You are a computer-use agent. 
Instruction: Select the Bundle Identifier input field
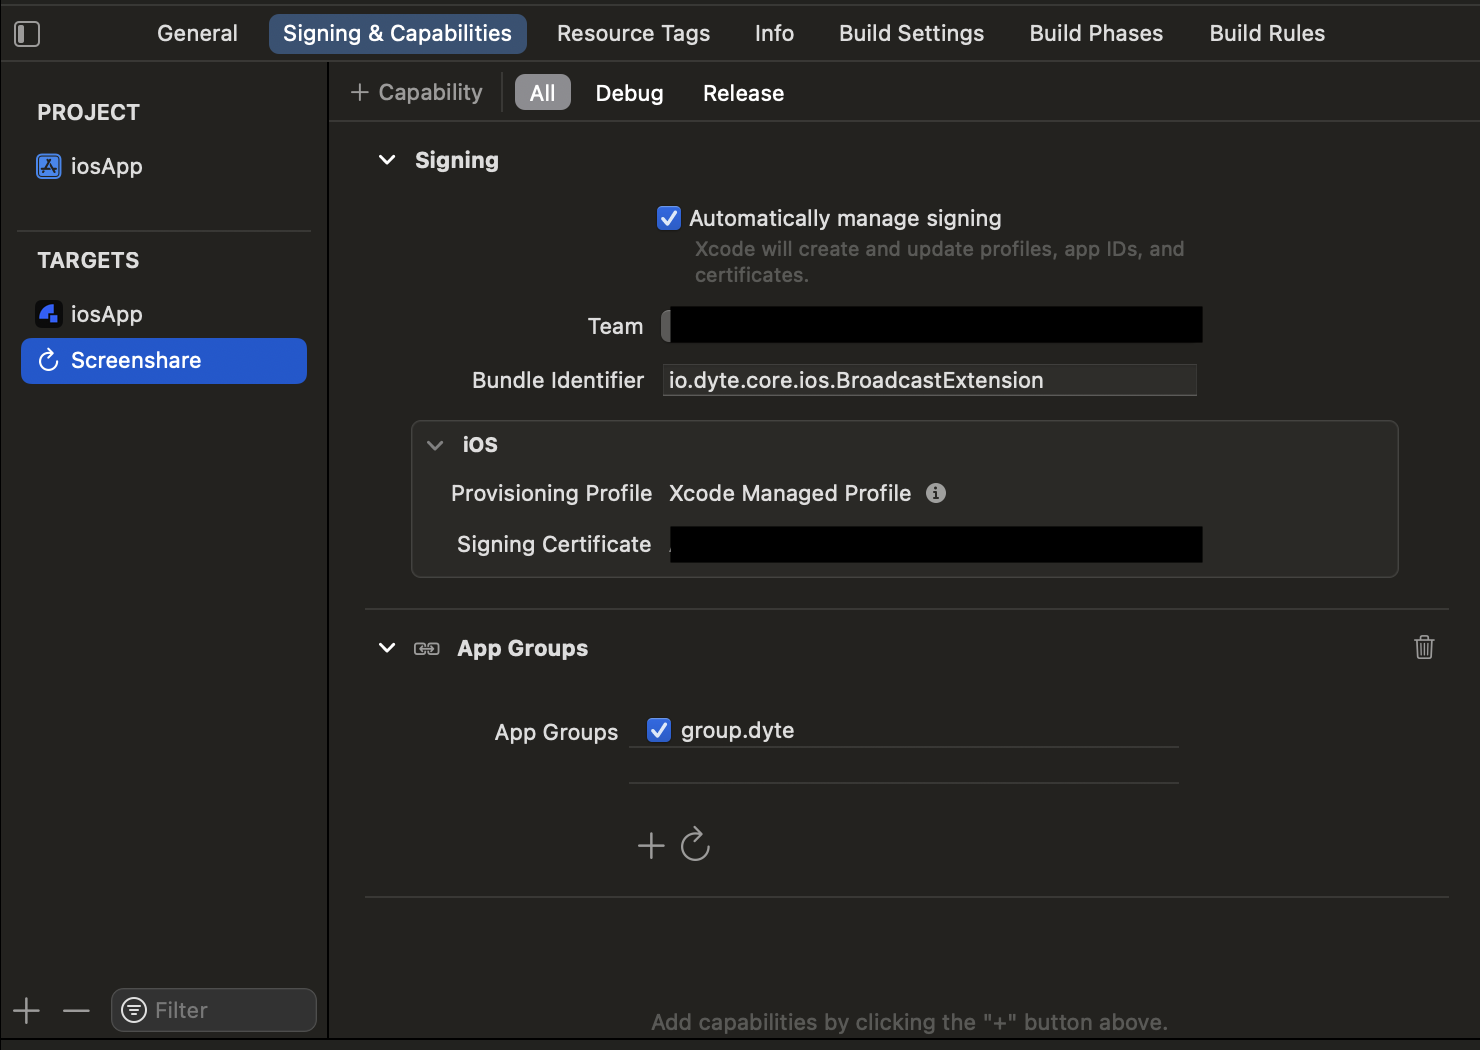pos(929,380)
